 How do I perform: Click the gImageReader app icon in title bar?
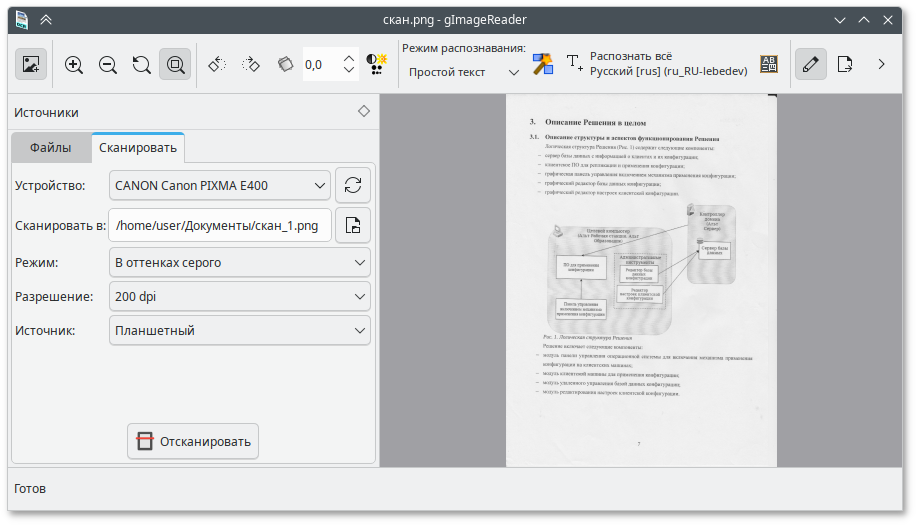click(x=22, y=20)
